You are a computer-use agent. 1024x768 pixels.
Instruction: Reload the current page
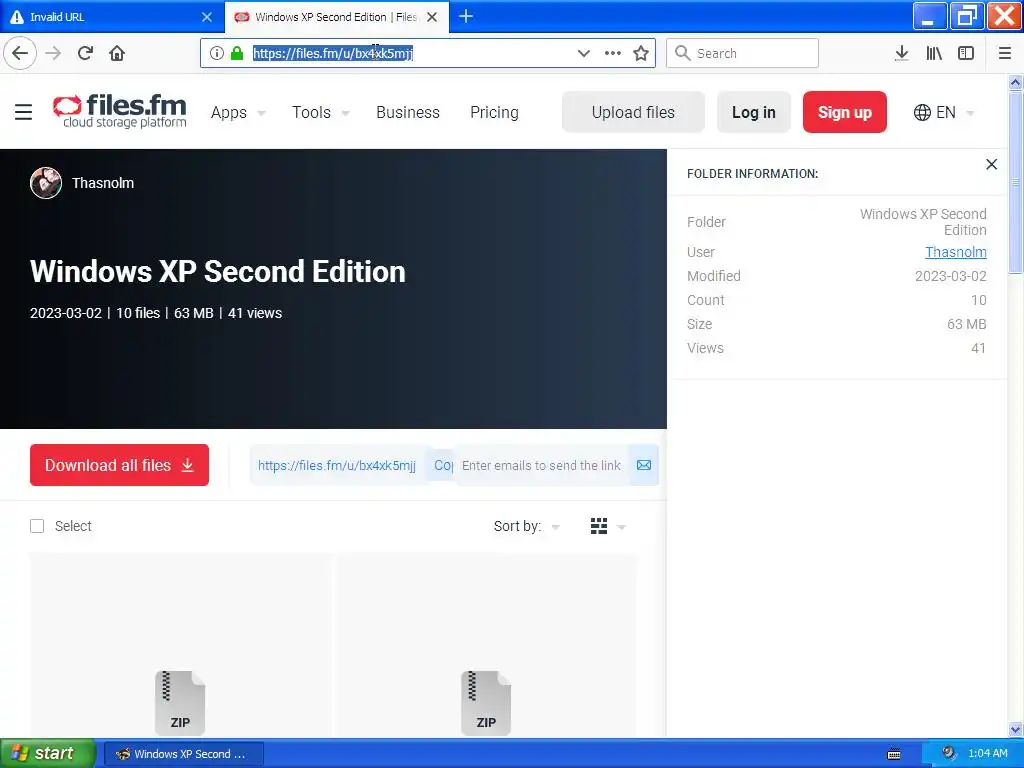(85, 53)
